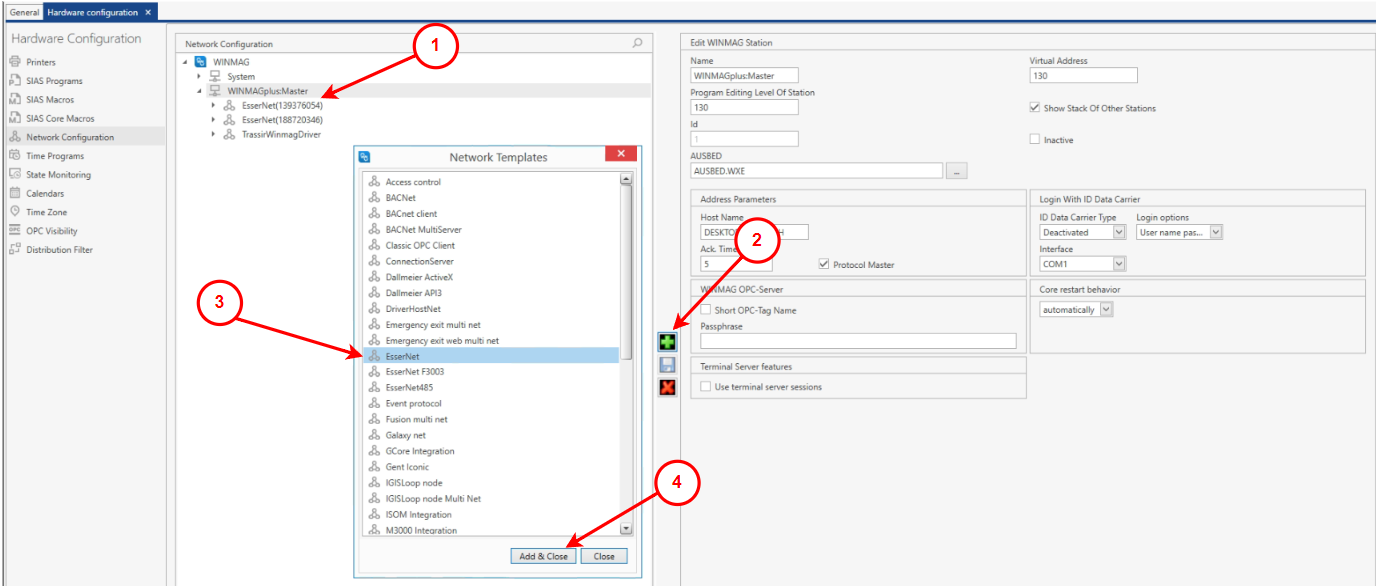The width and height of the screenshot is (1376, 586).
Task: Select the EsserNet template row
Action: (x=492, y=355)
